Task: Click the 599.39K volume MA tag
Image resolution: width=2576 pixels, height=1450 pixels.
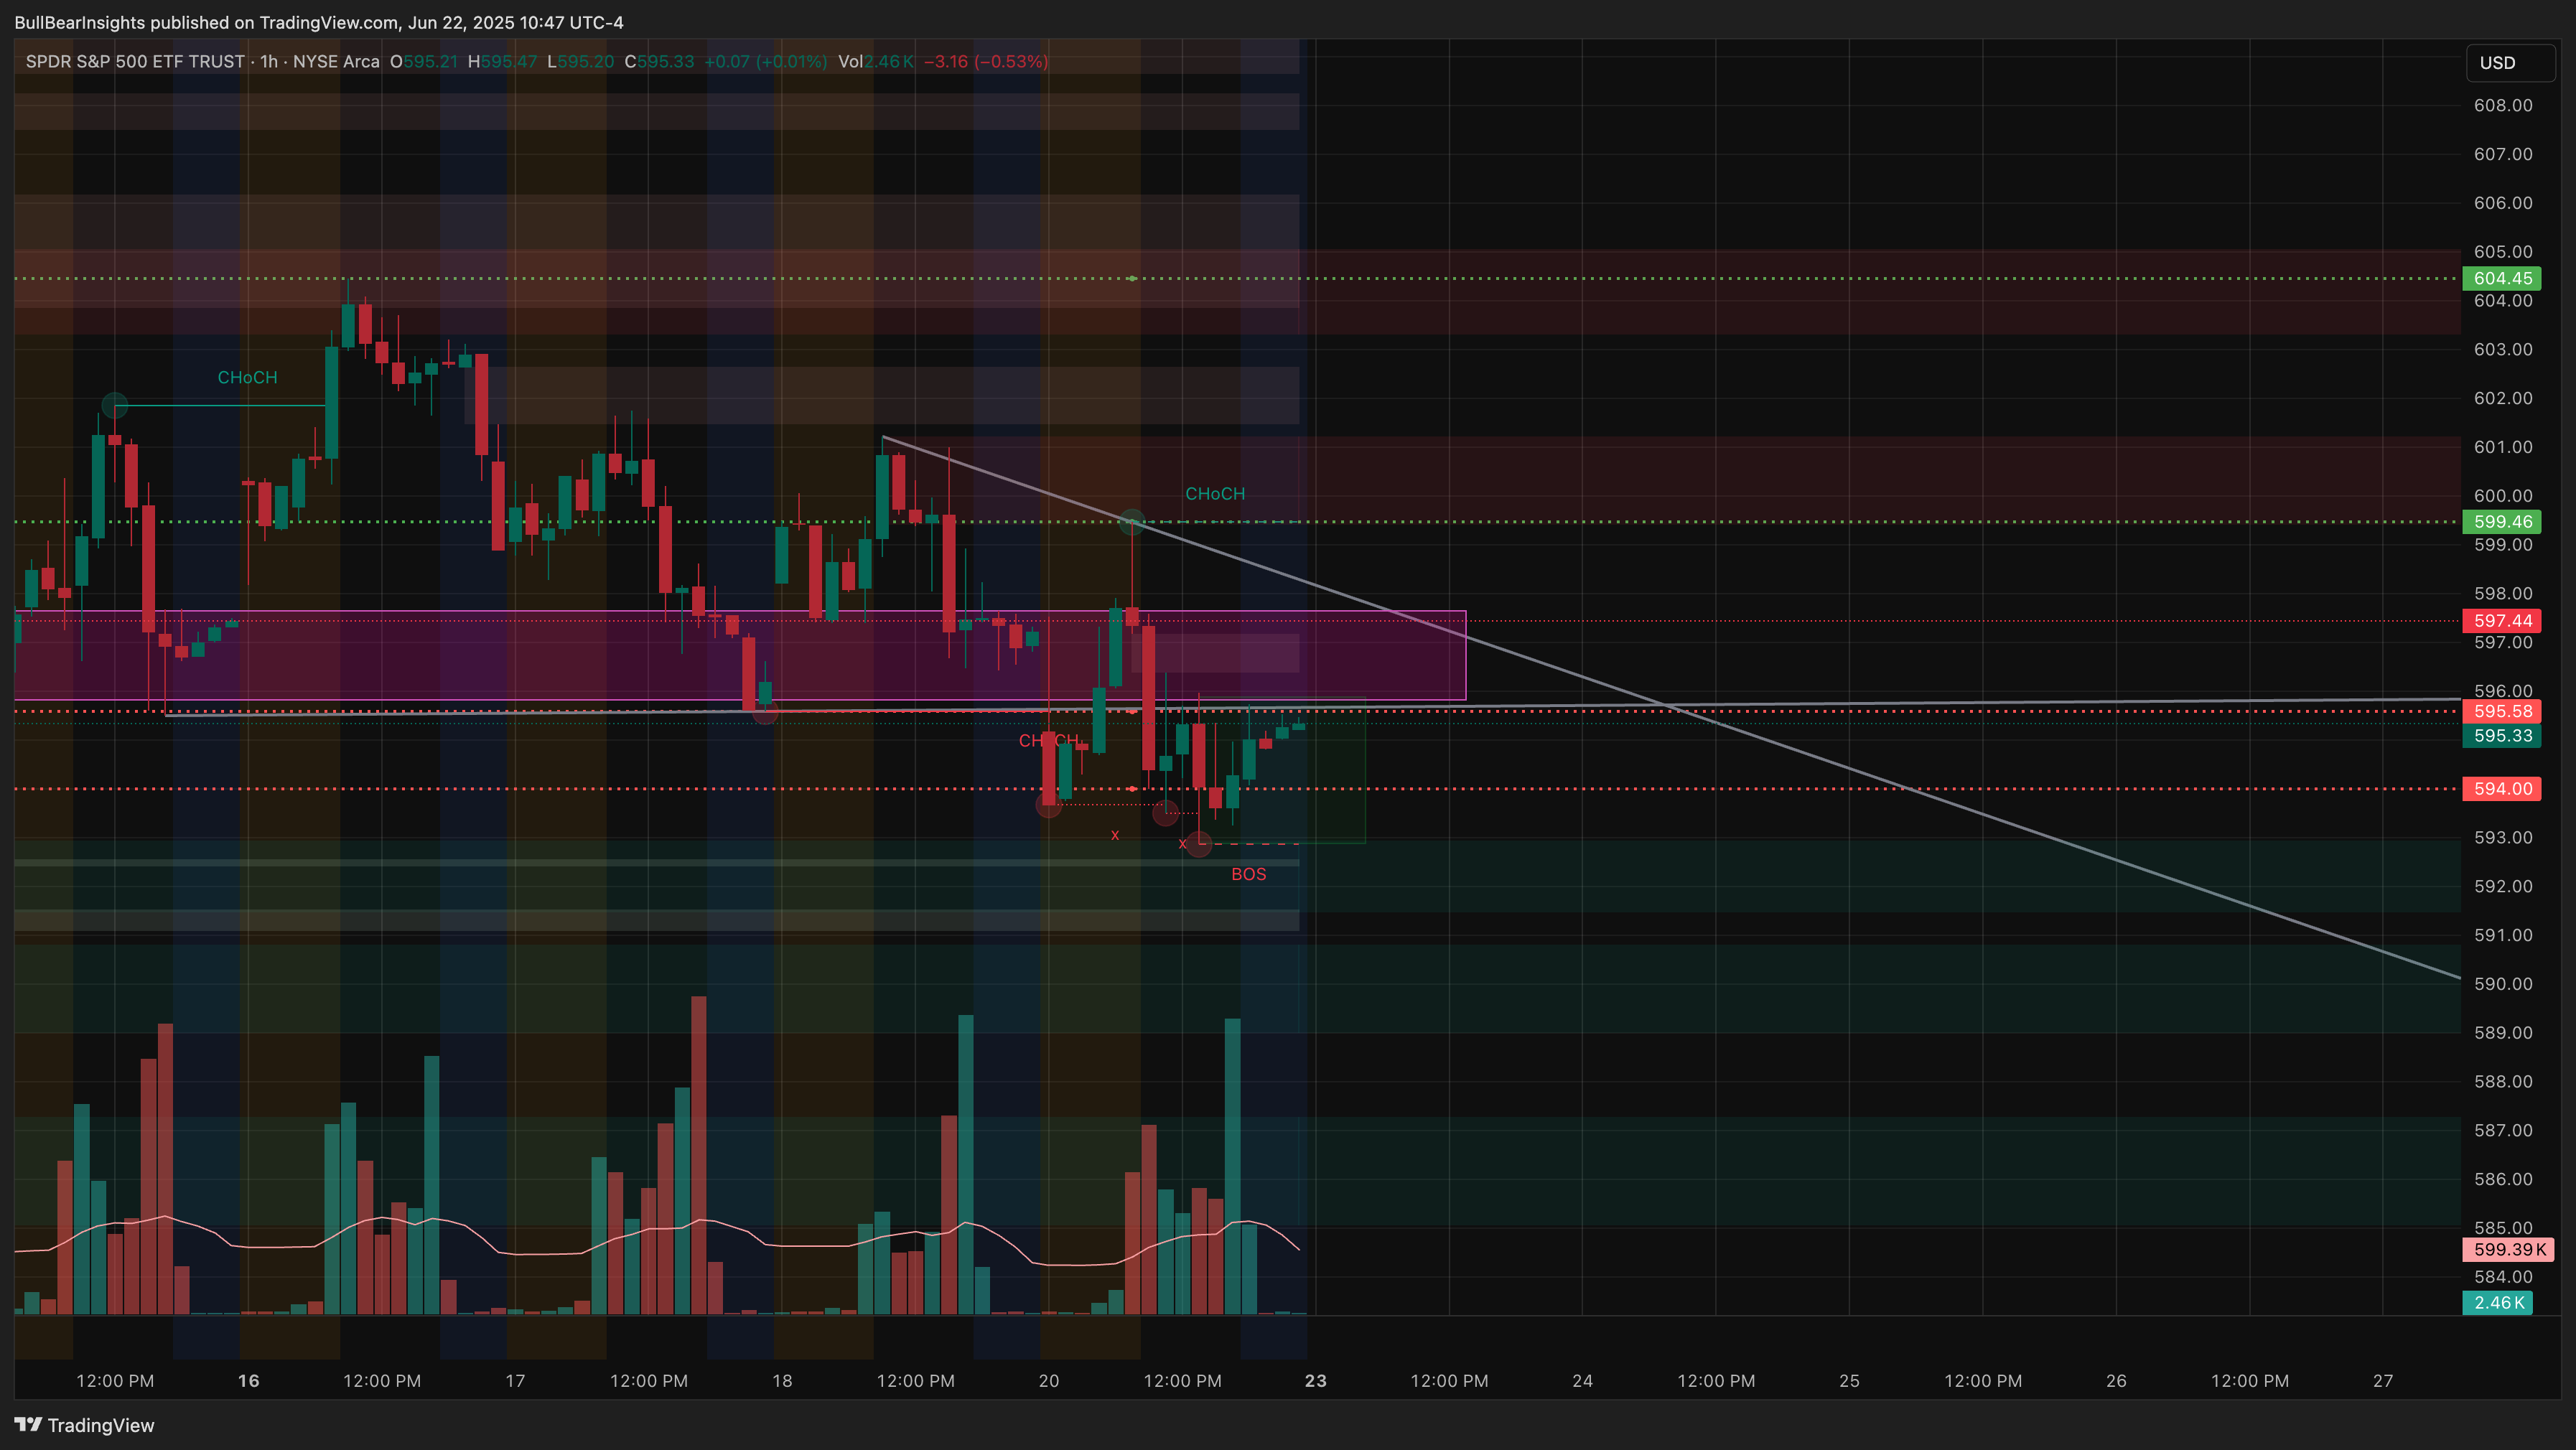Action: [x=2508, y=1249]
